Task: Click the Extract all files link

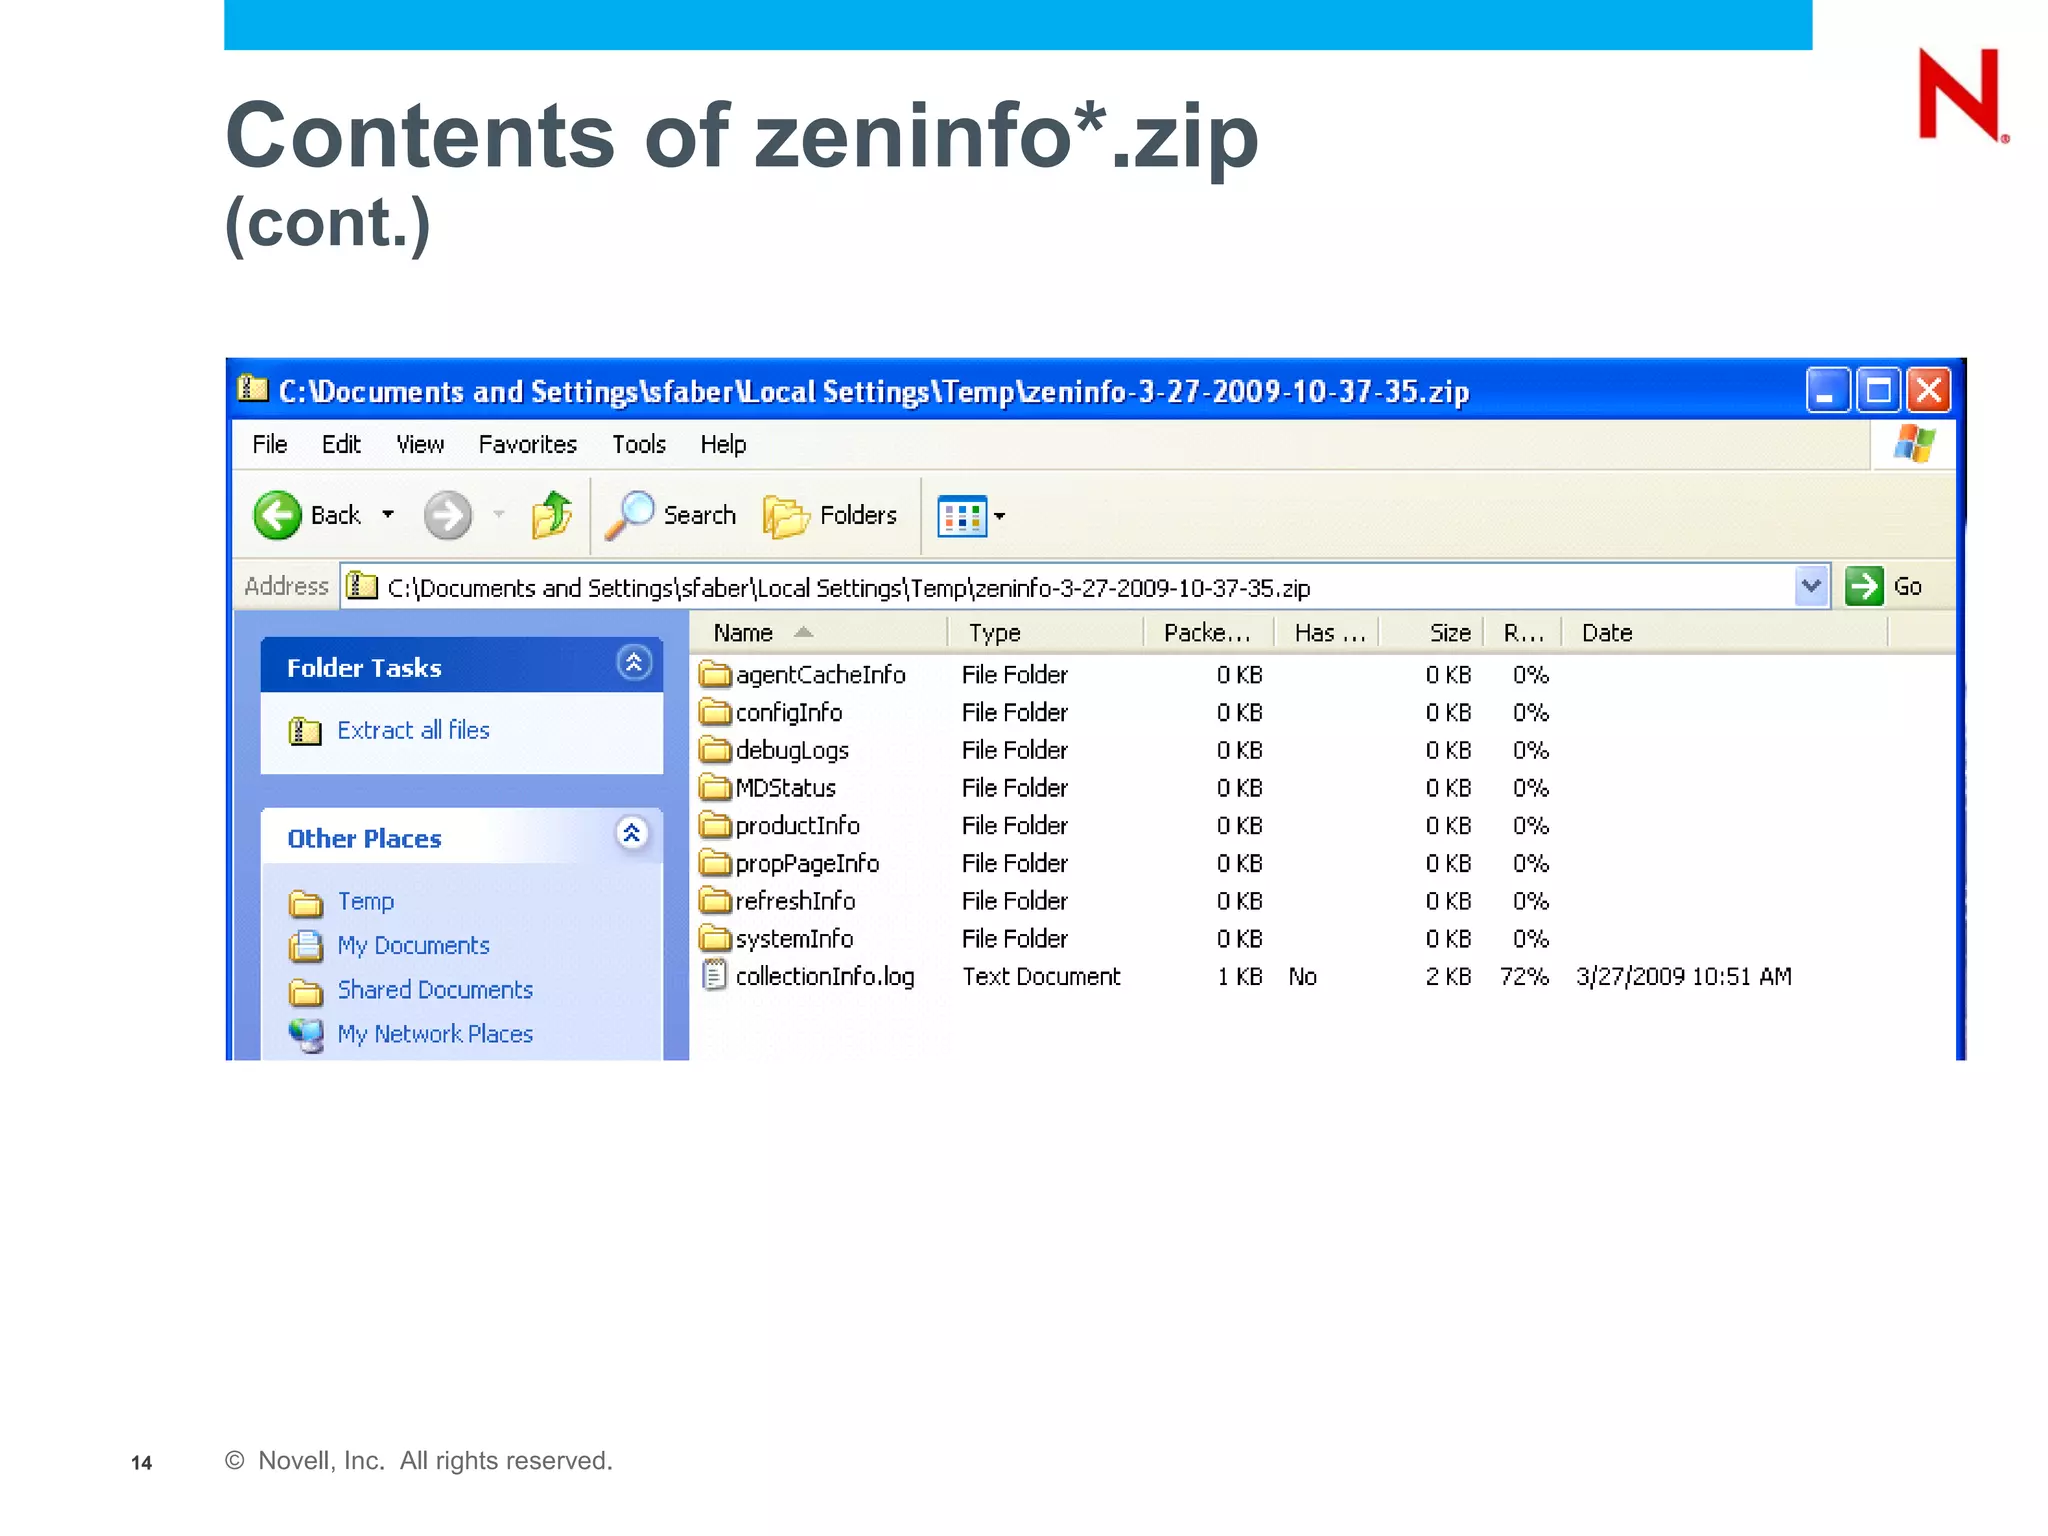Action: [413, 730]
